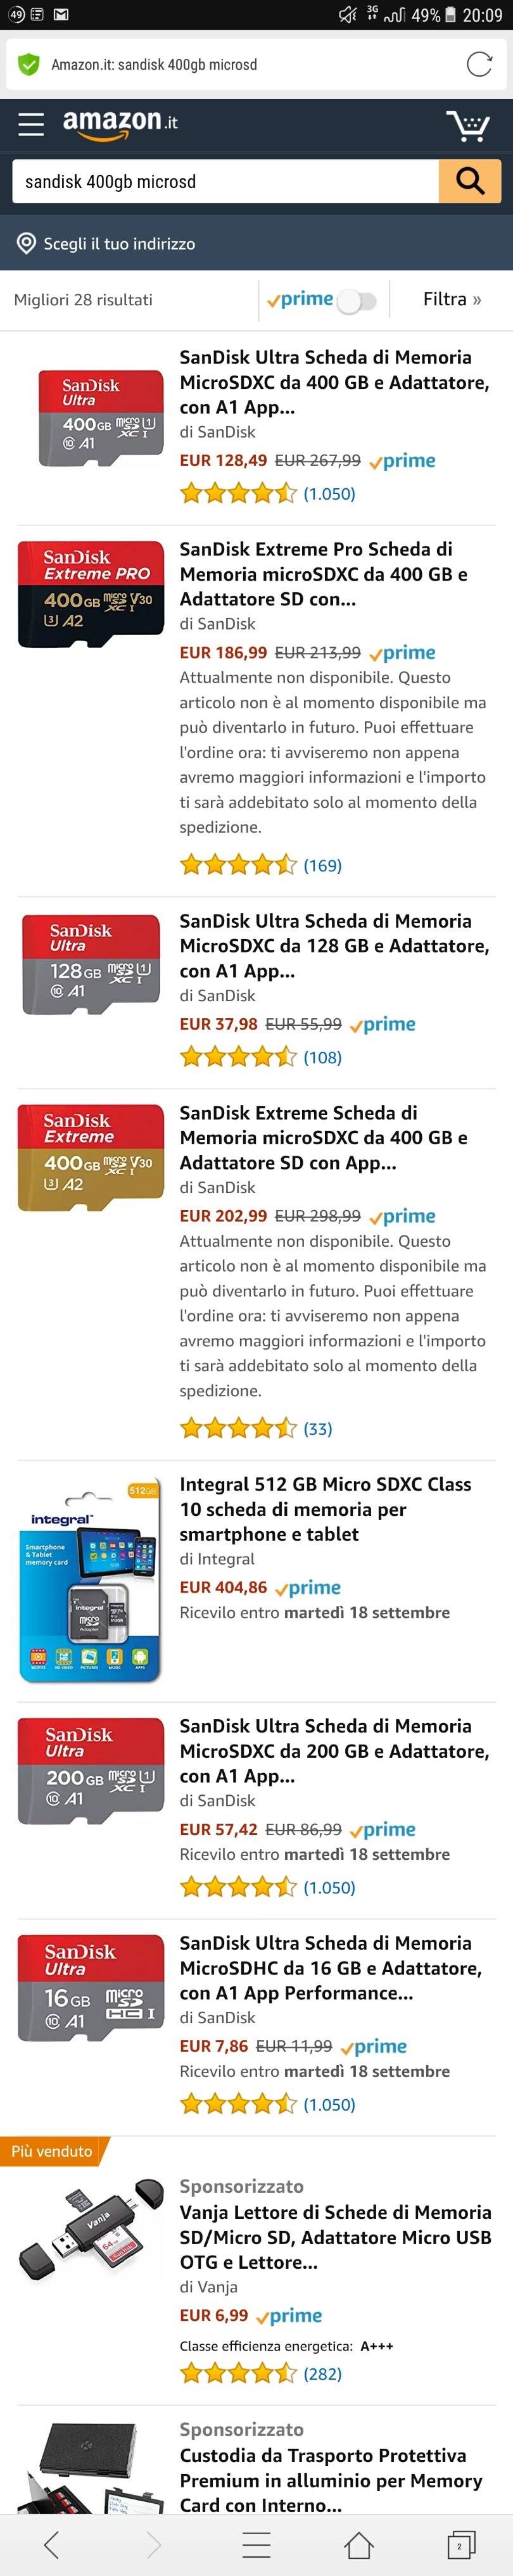The height and width of the screenshot is (2576, 513).
Task: View the SanDisk Ultra 200 GB card thumbnail
Action: click(x=90, y=1770)
